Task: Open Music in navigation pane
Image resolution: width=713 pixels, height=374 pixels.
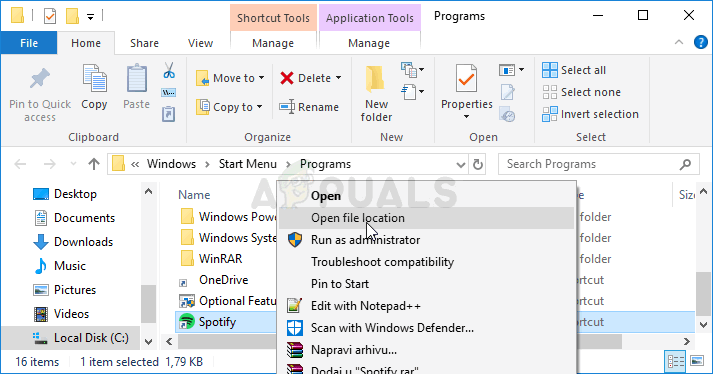Action: [59, 266]
